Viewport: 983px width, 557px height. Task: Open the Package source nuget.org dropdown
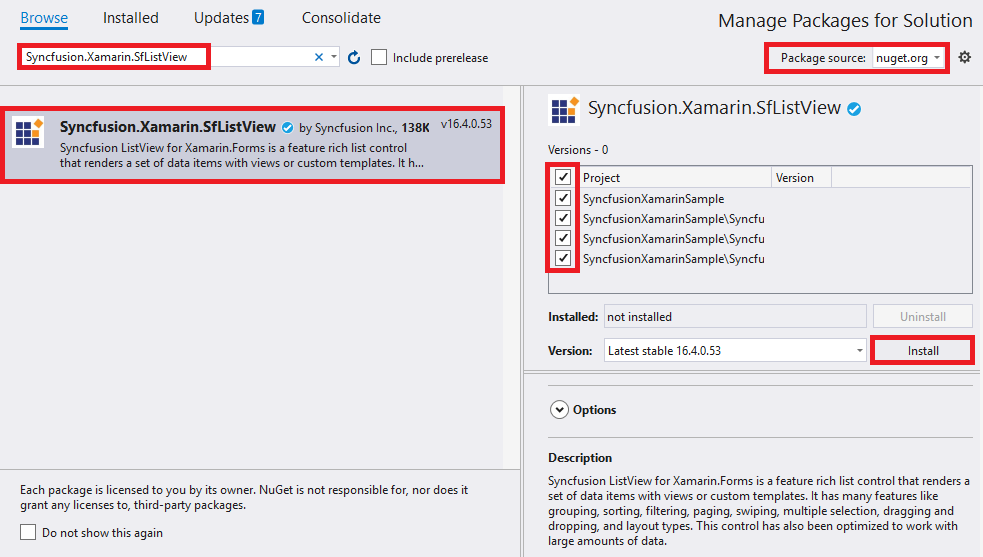tap(908, 58)
